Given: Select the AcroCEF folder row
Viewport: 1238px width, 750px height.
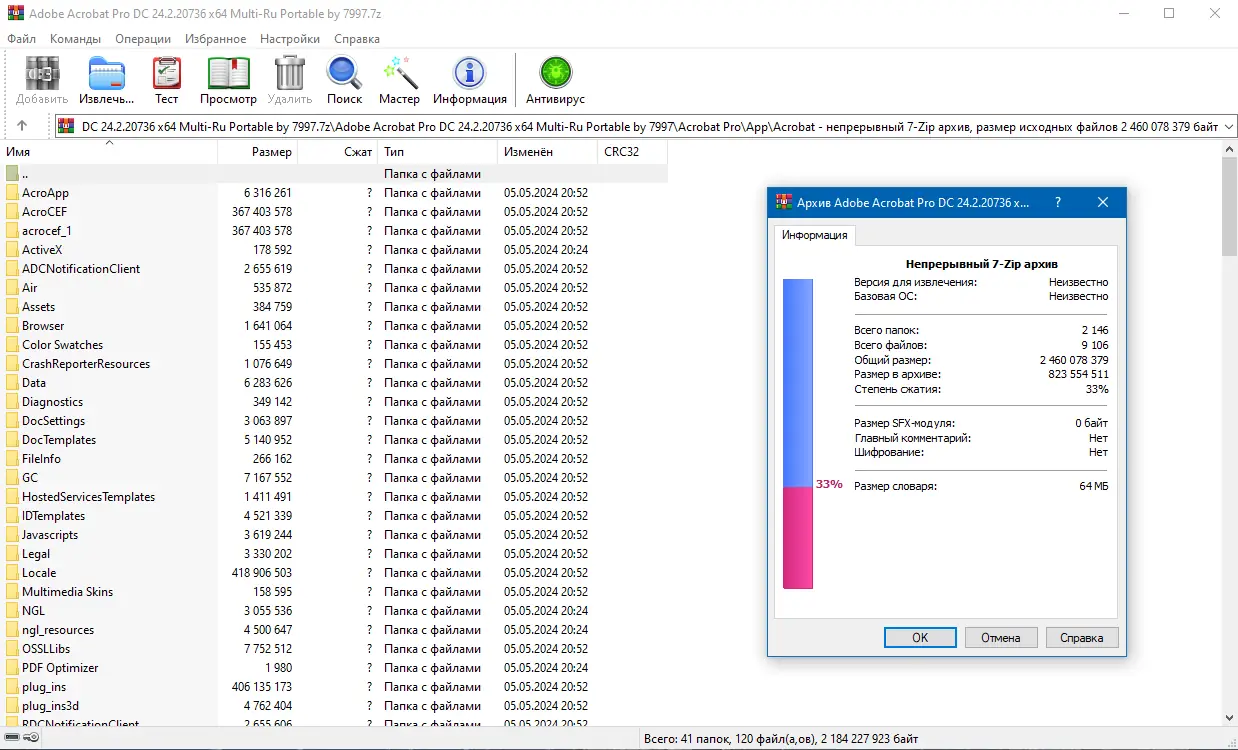Looking at the screenshot, I should coord(334,212).
